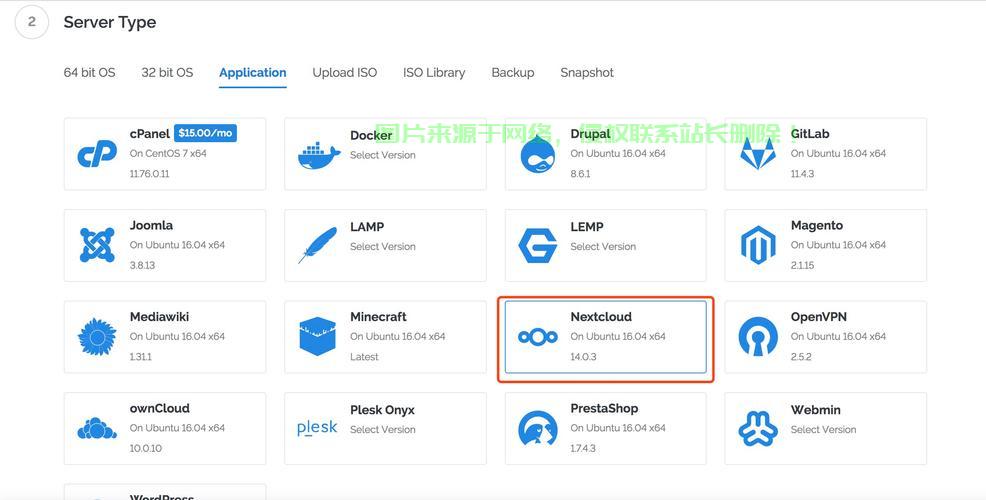Click the PrestaShop logo icon

click(538, 428)
